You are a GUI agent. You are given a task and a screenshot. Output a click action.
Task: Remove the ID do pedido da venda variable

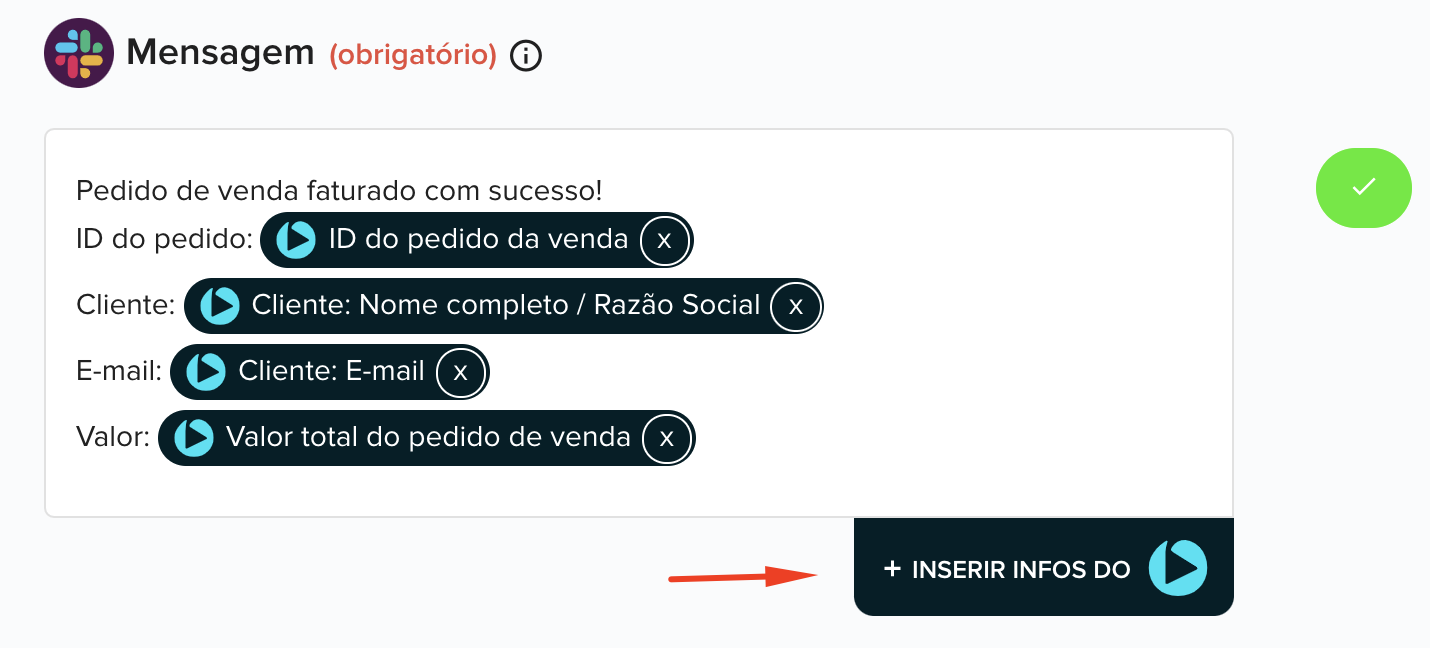663,240
